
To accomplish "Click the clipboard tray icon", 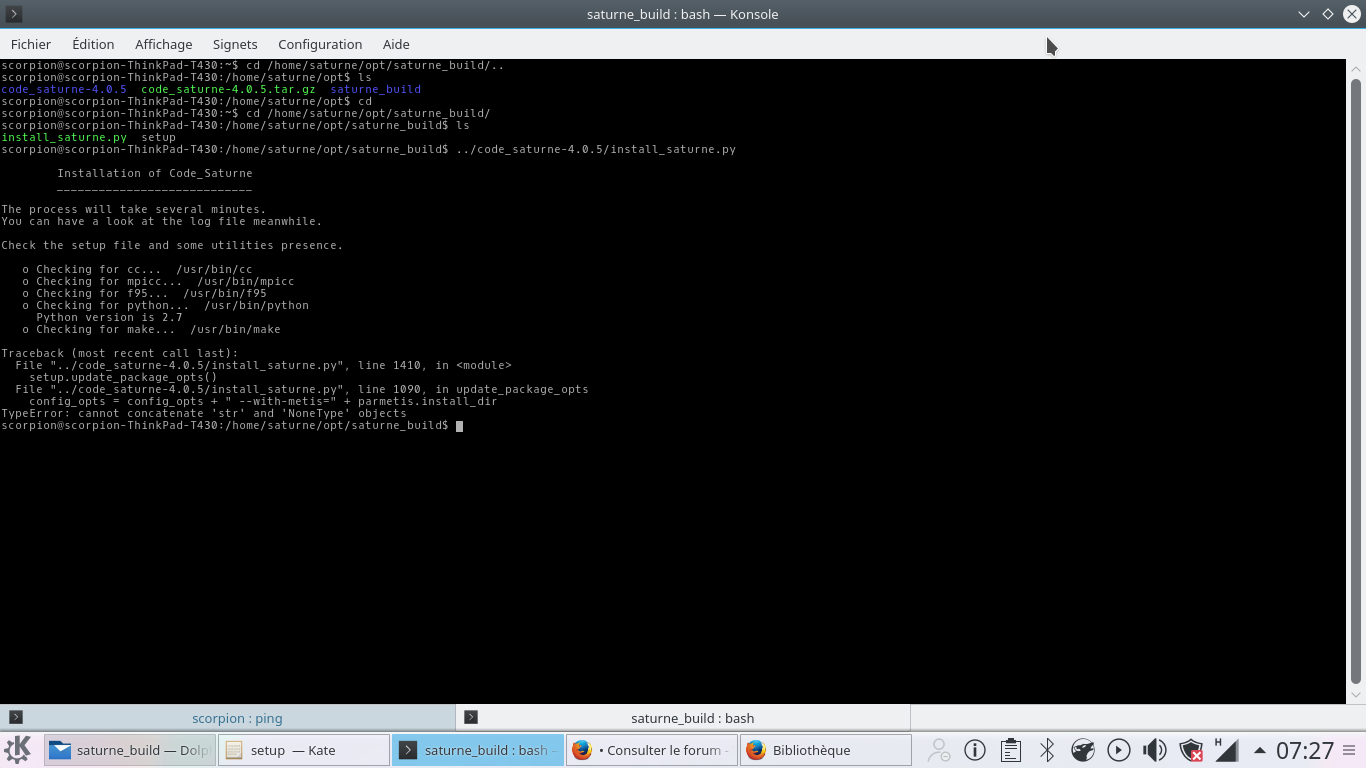I will click(1011, 750).
